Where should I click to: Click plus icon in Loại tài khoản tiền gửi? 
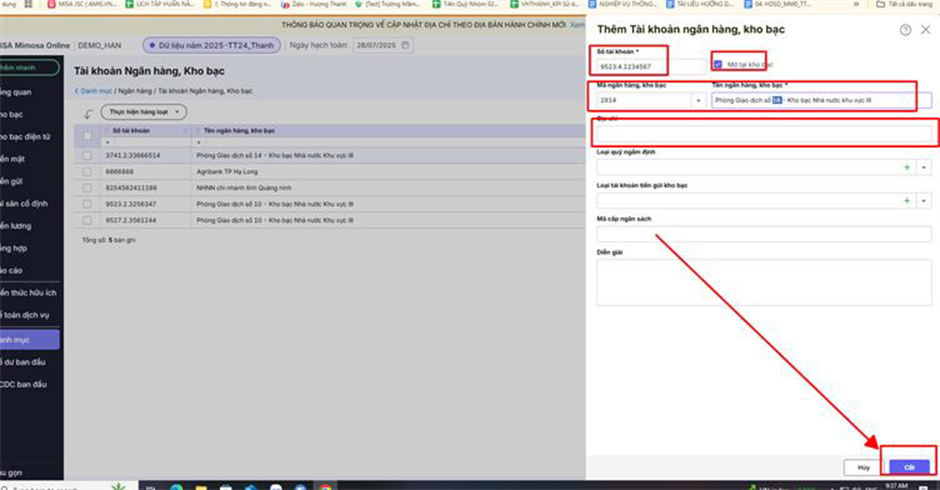point(907,201)
